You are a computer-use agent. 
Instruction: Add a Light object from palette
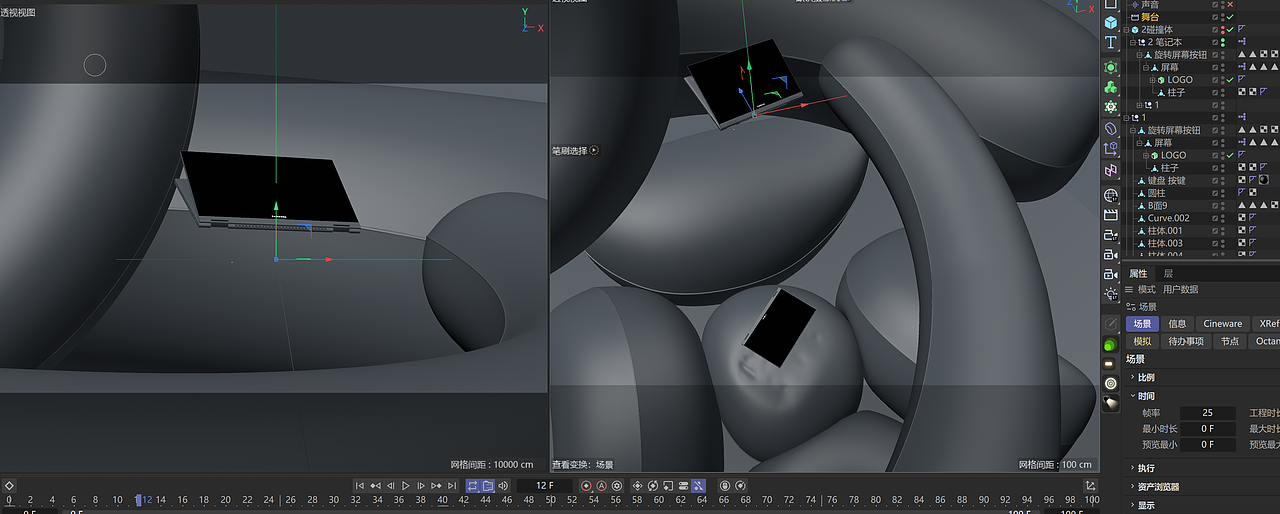click(x=1111, y=294)
